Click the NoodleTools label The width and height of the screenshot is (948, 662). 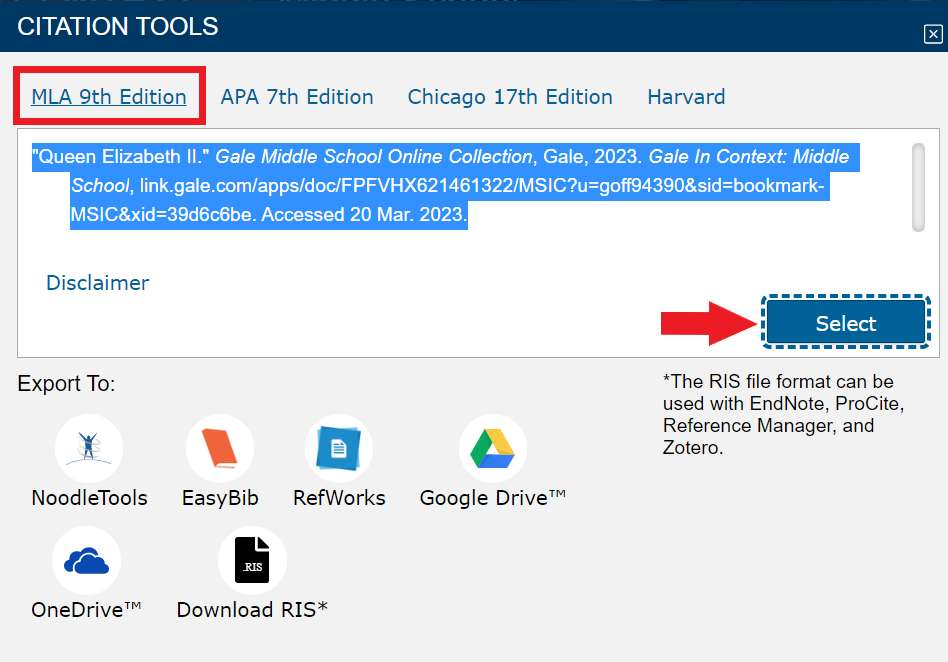point(89,498)
